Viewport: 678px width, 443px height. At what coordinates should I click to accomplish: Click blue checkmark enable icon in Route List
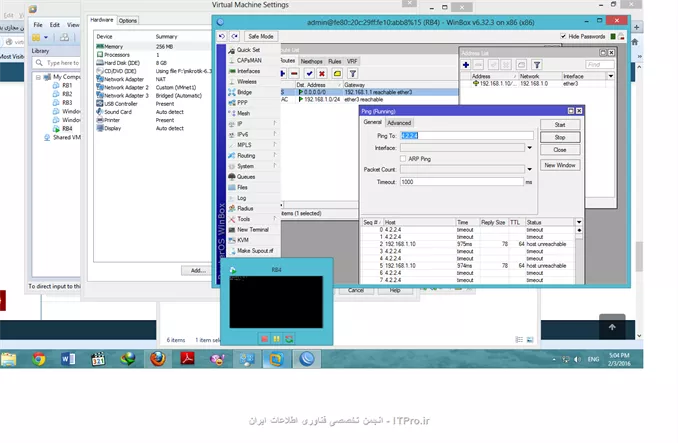309,73
